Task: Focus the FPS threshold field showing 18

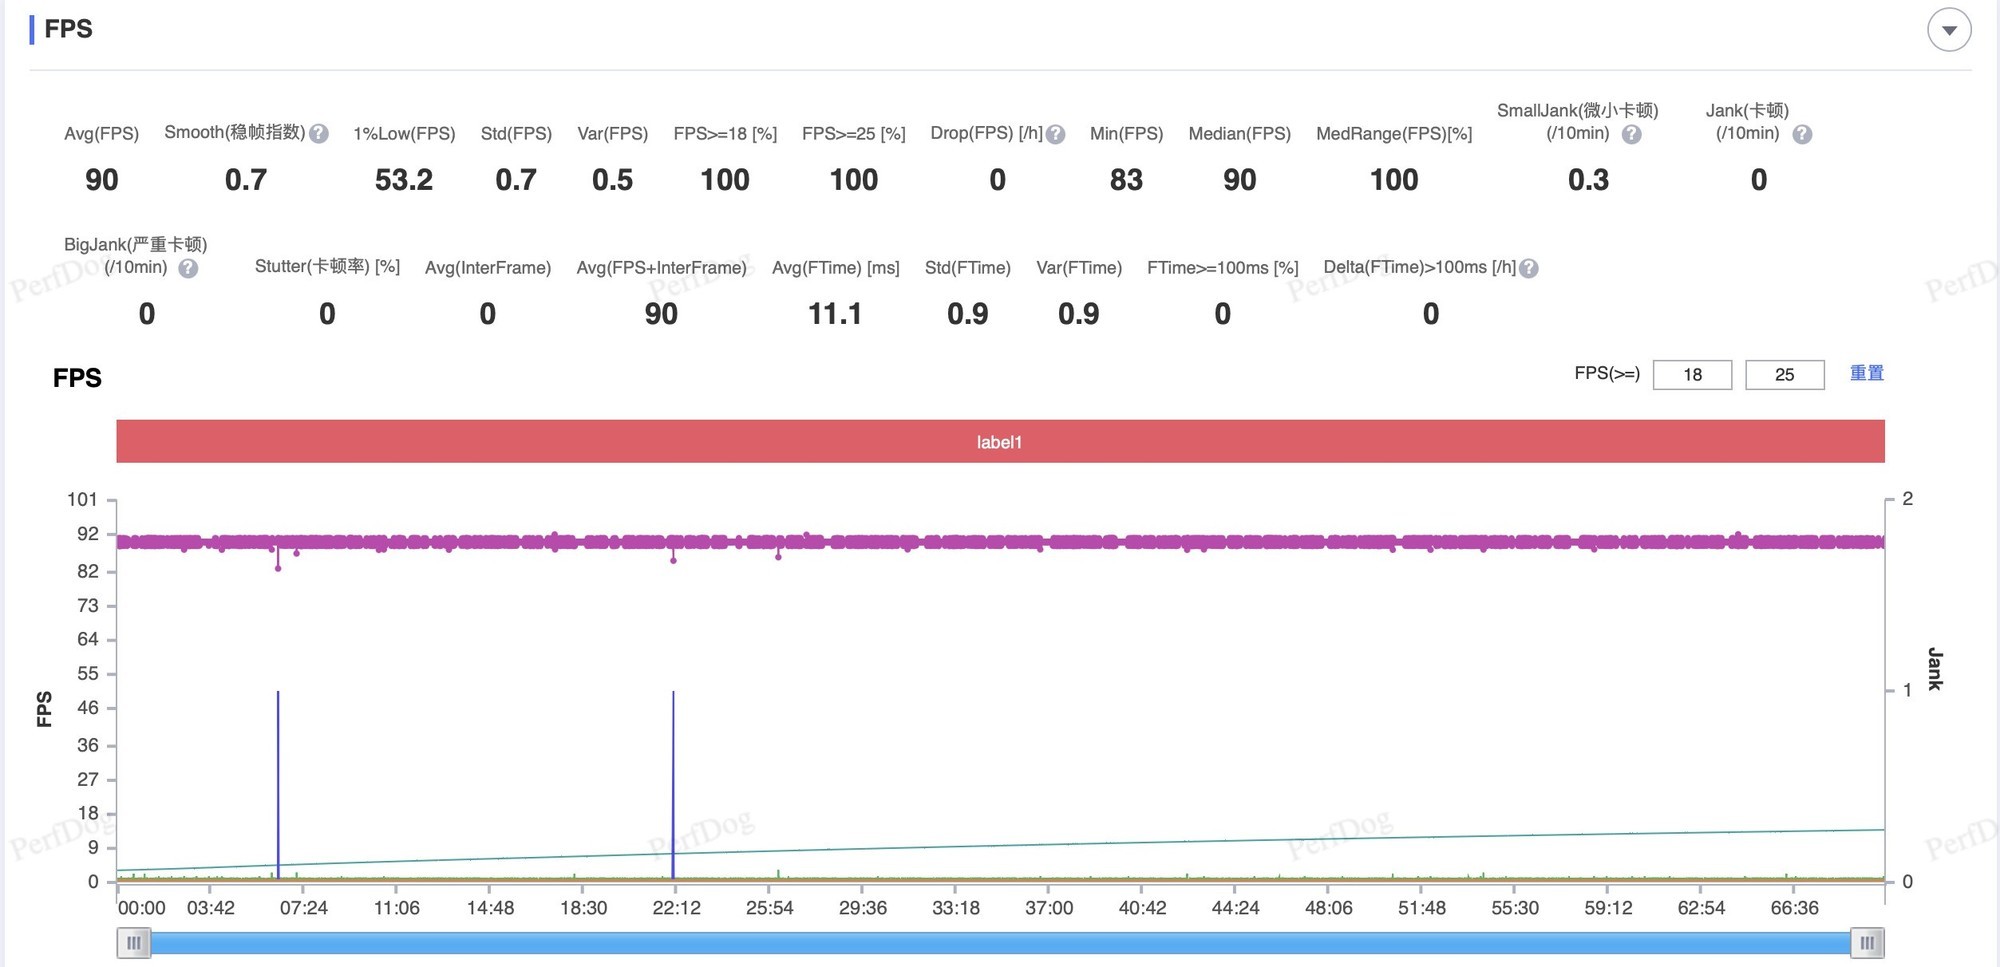Action: coord(1692,375)
